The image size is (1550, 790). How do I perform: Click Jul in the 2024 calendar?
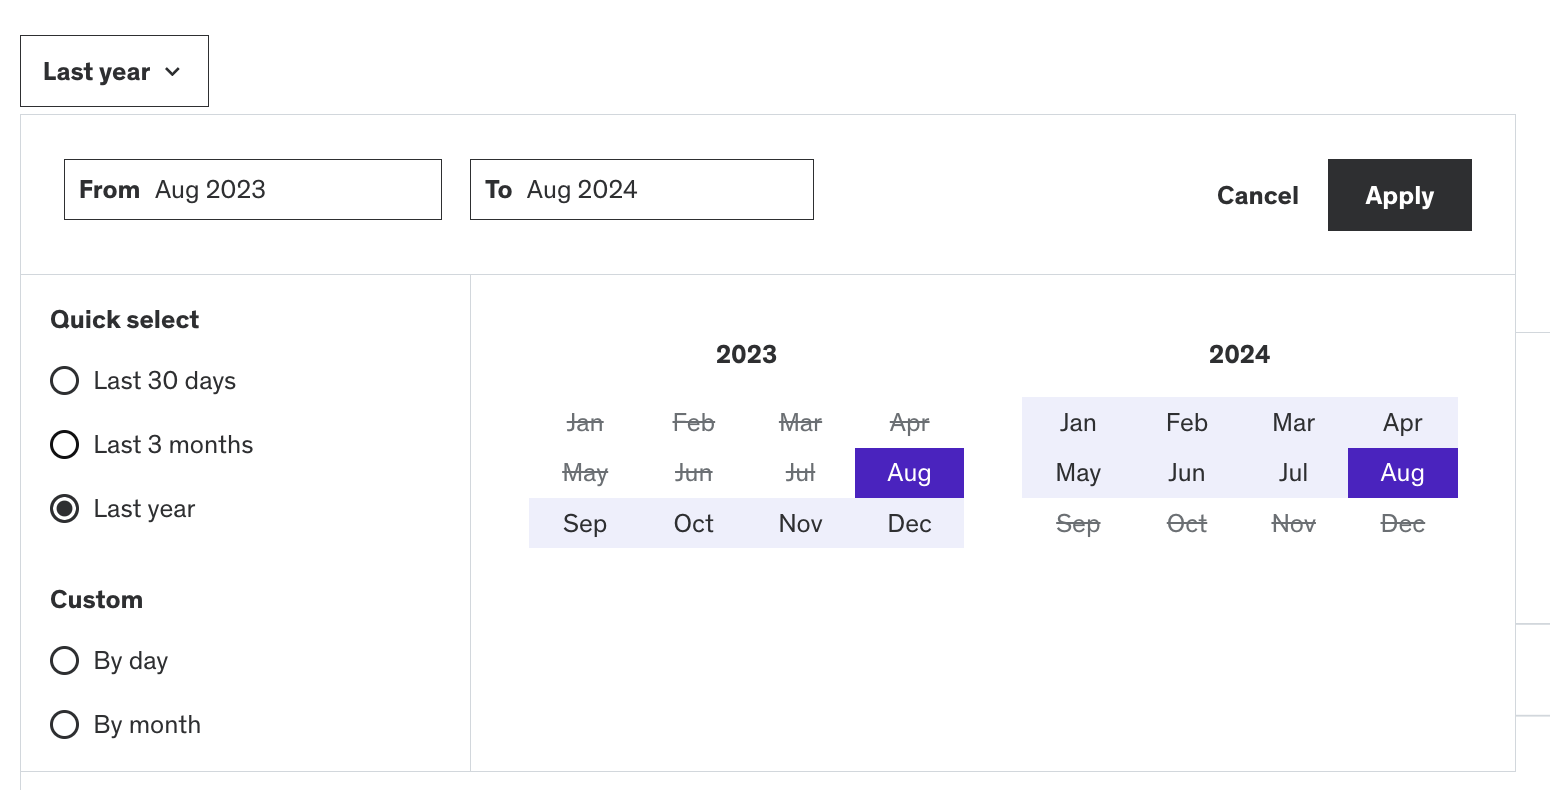tap(1293, 473)
